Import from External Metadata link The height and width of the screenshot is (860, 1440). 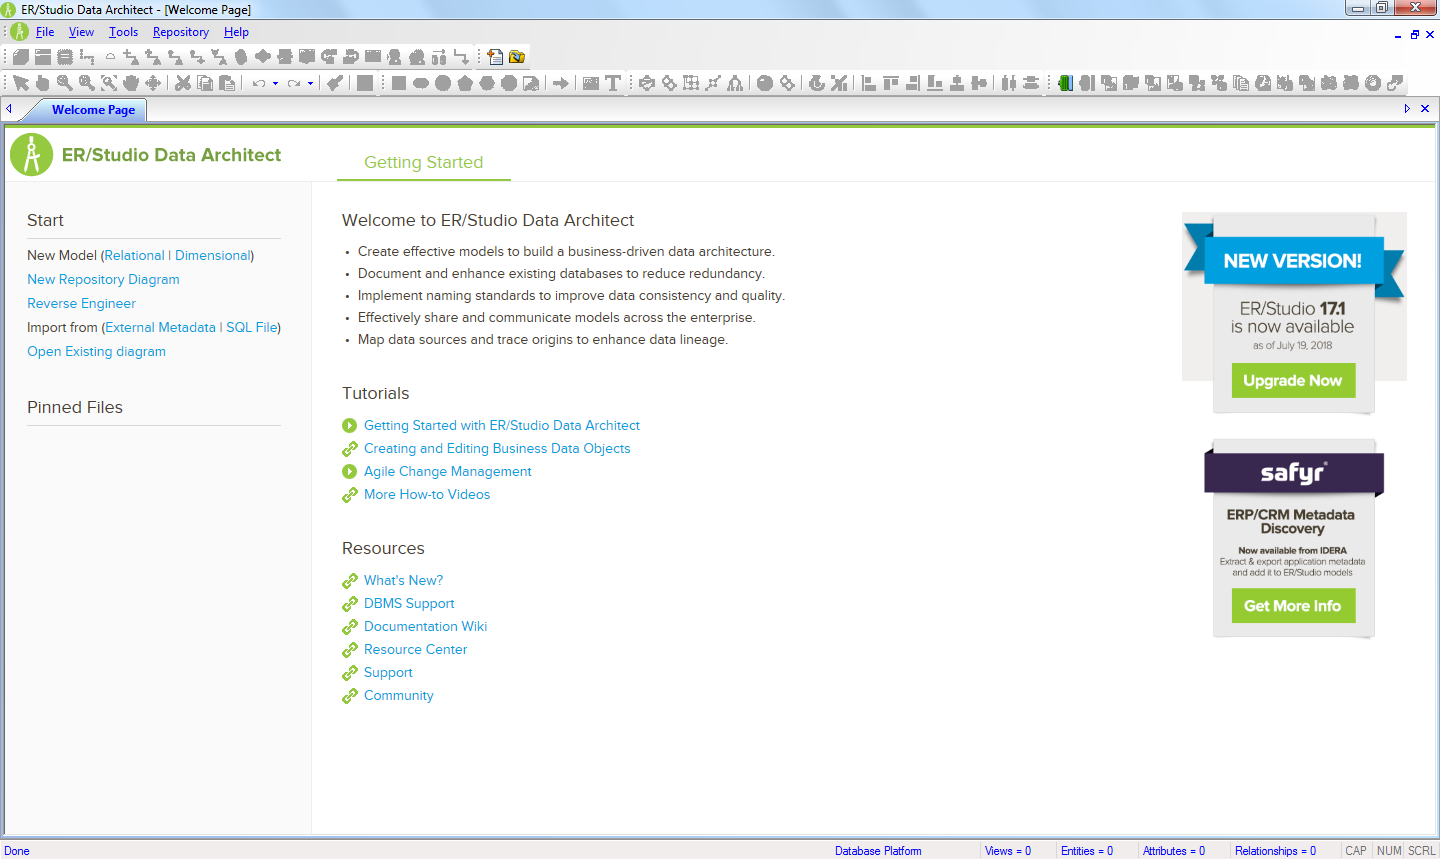[x=160, y=327]
